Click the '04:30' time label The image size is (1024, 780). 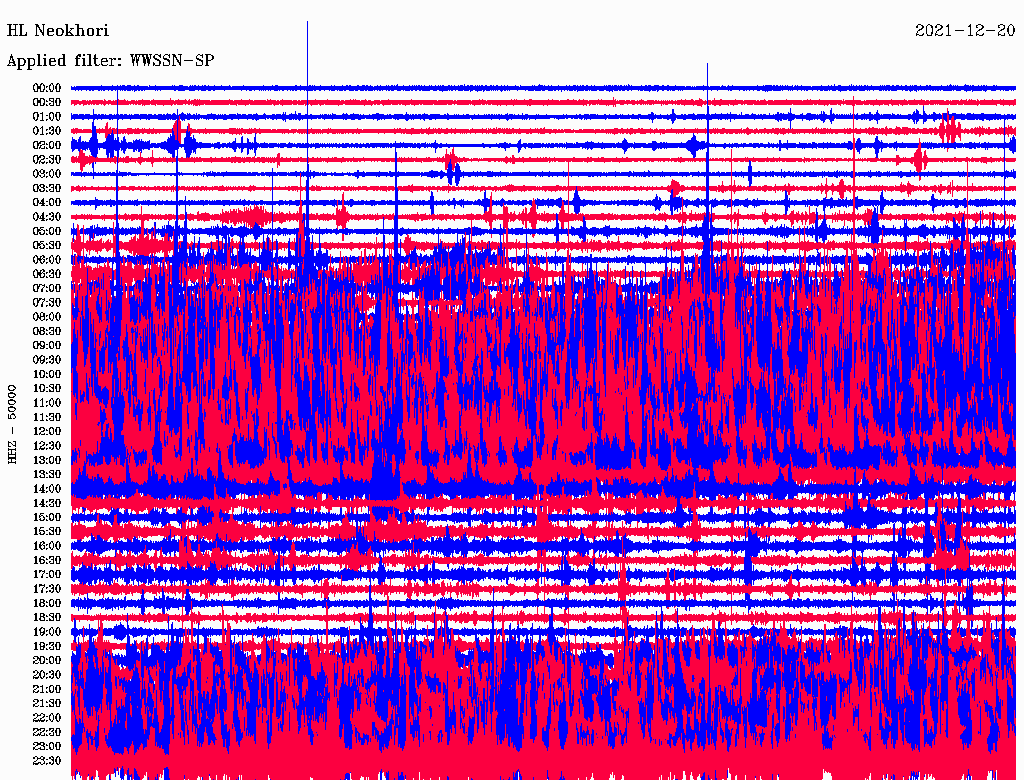pyautogui.click(x=47, y=217)
